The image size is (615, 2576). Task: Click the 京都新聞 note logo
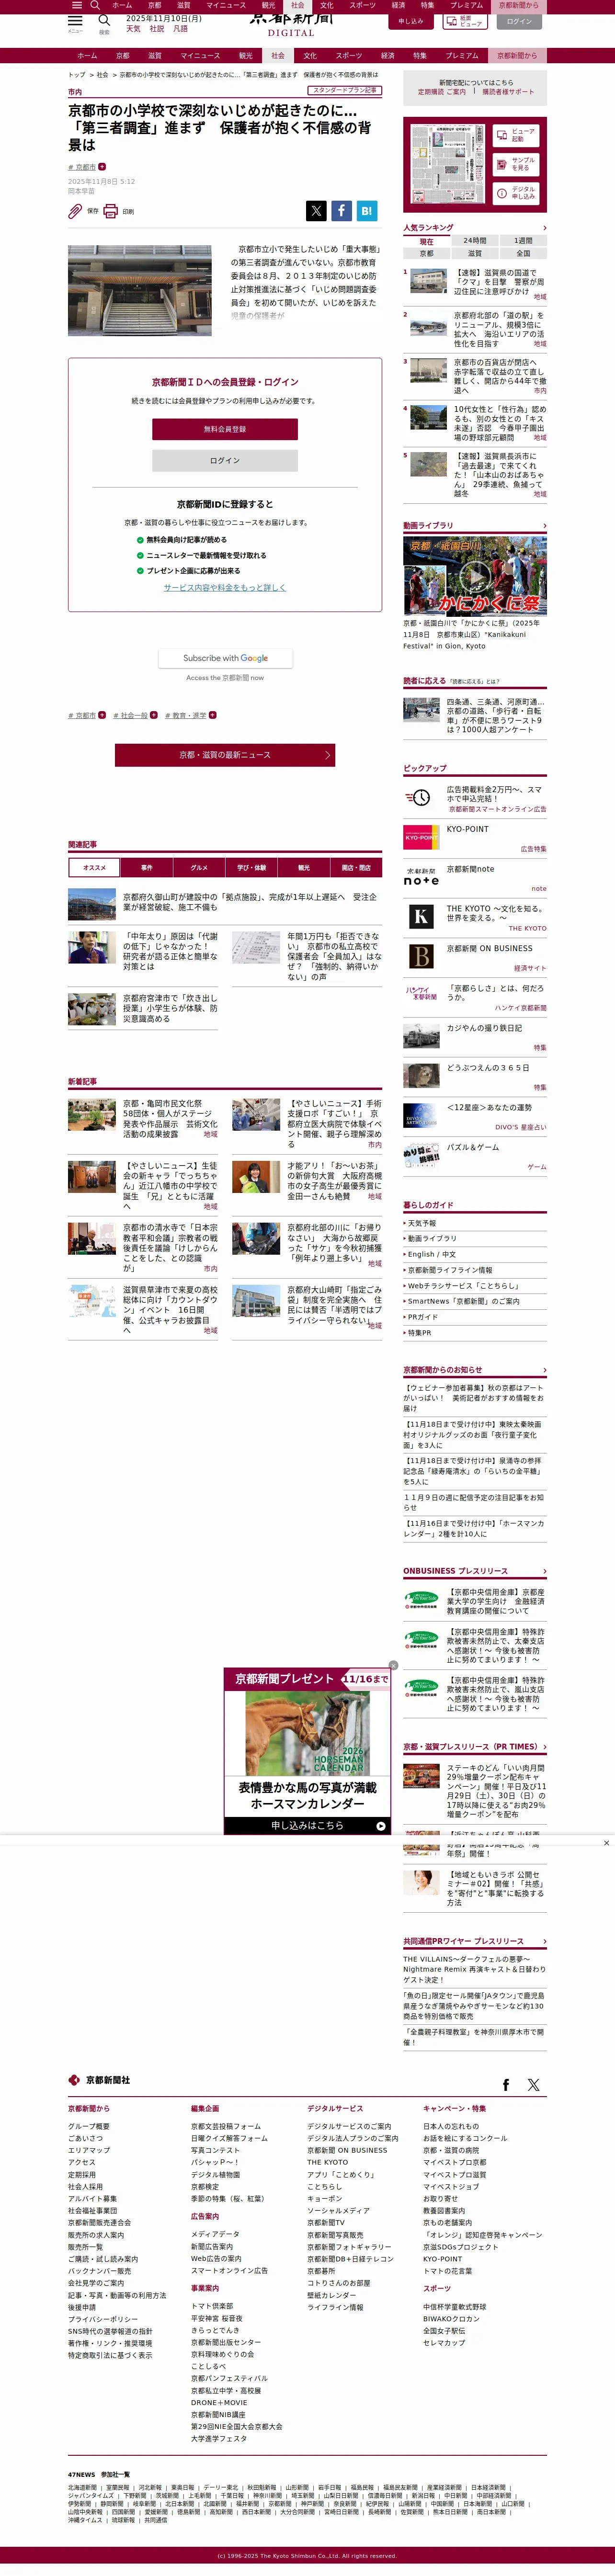point(421,877)
